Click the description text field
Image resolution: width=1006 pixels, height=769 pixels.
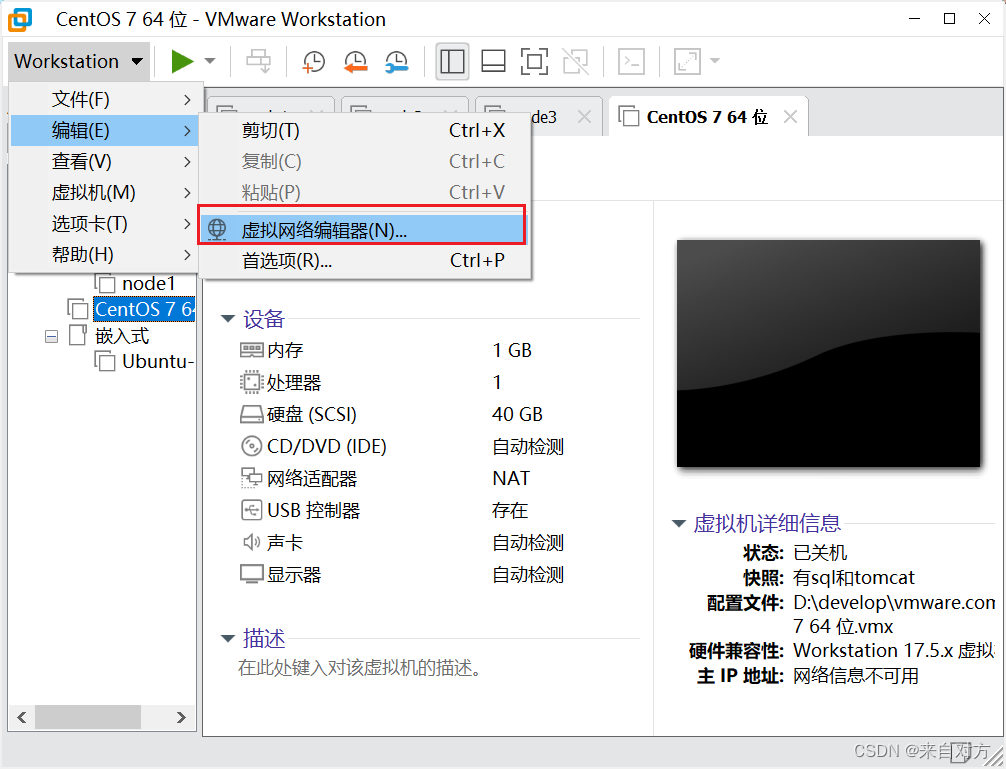click(359, 668)
